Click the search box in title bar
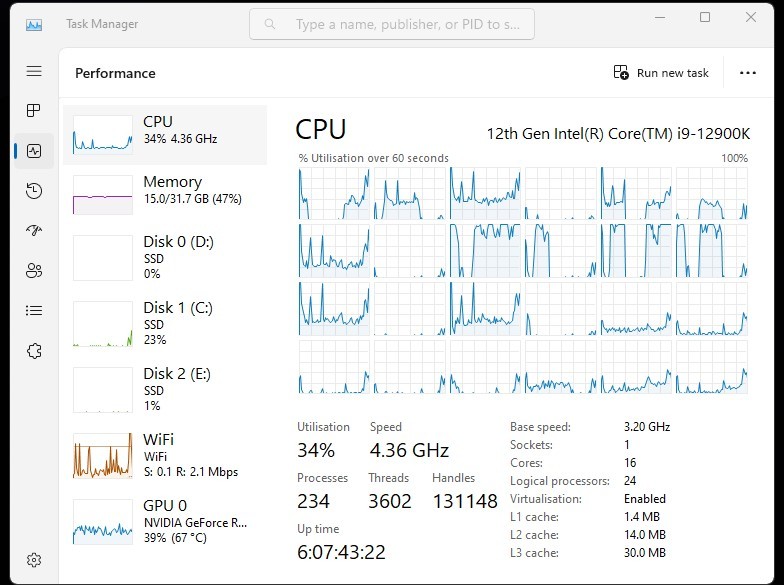 (x=392, y=24)
